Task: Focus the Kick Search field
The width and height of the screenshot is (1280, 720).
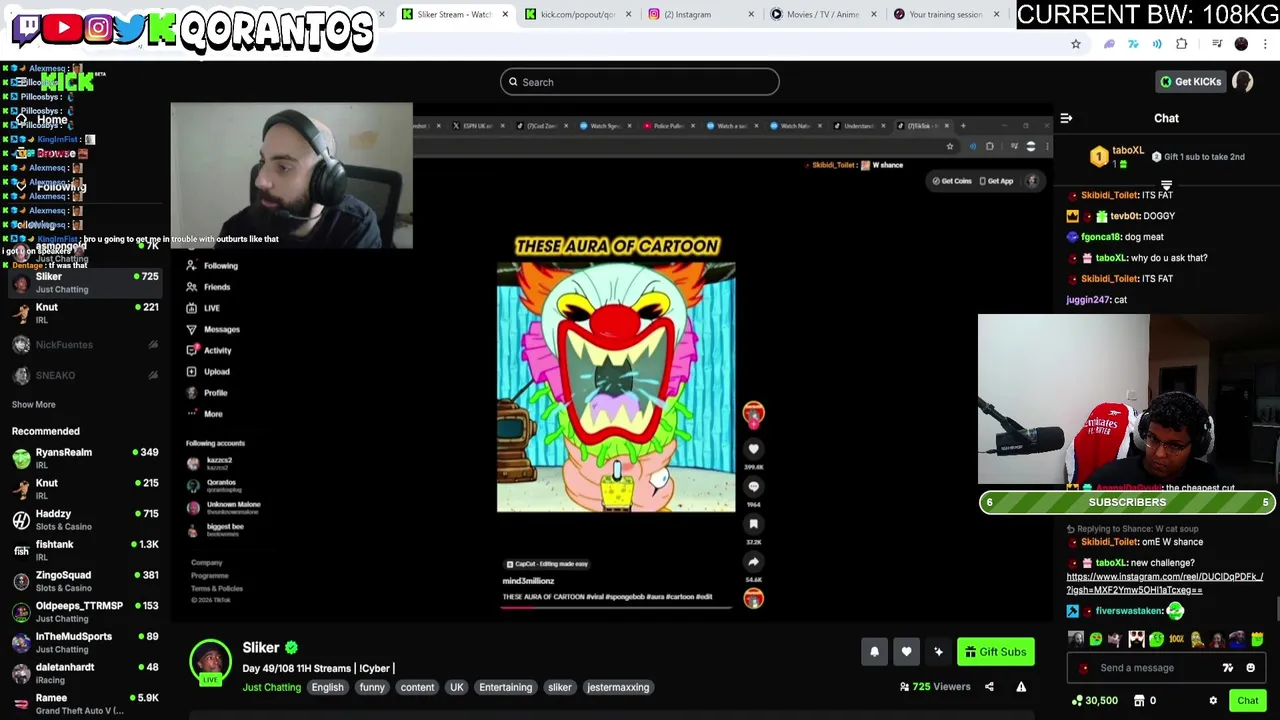Action: click(x=640, y=82)
